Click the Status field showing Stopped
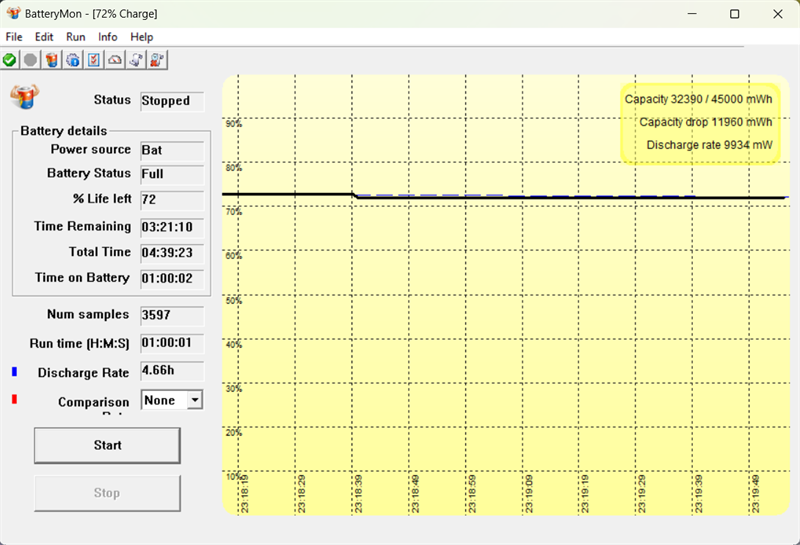This screenshot has height=545, width=800. click(x=172, y=101)
